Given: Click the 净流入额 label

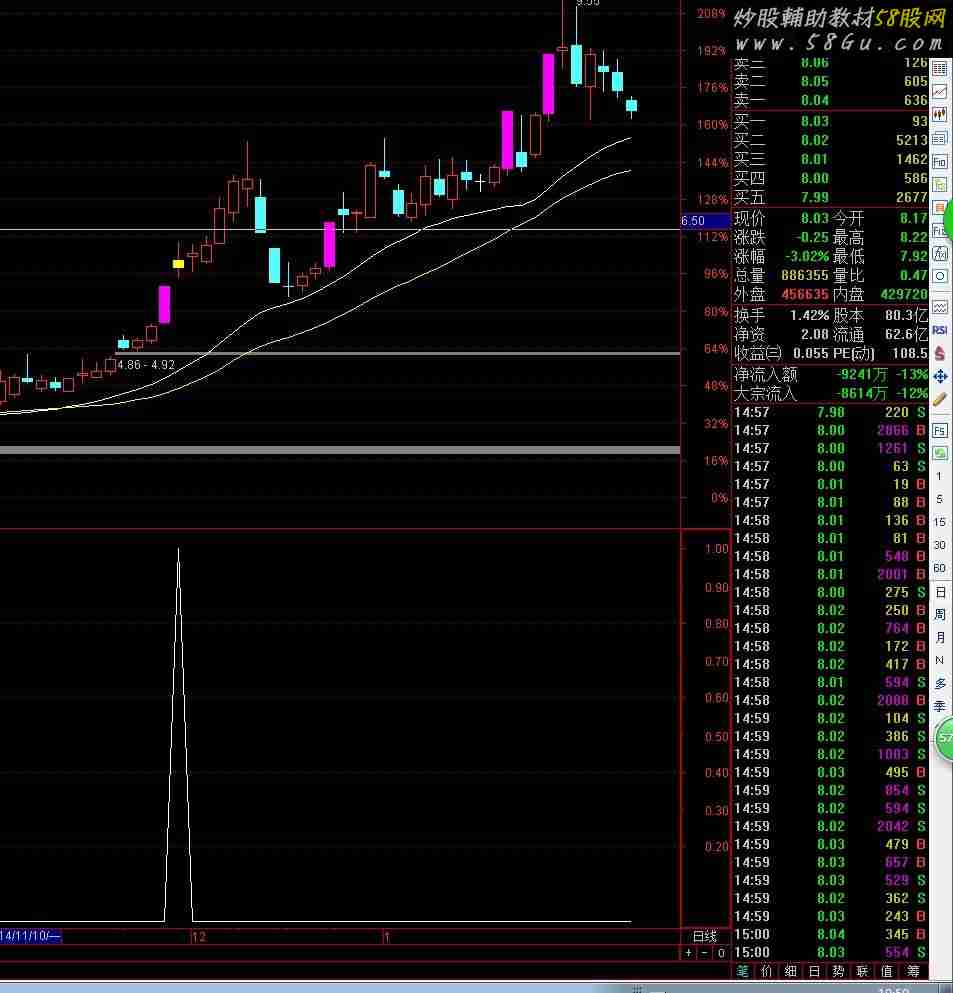Looking at the screenshot, I should 766,374.
